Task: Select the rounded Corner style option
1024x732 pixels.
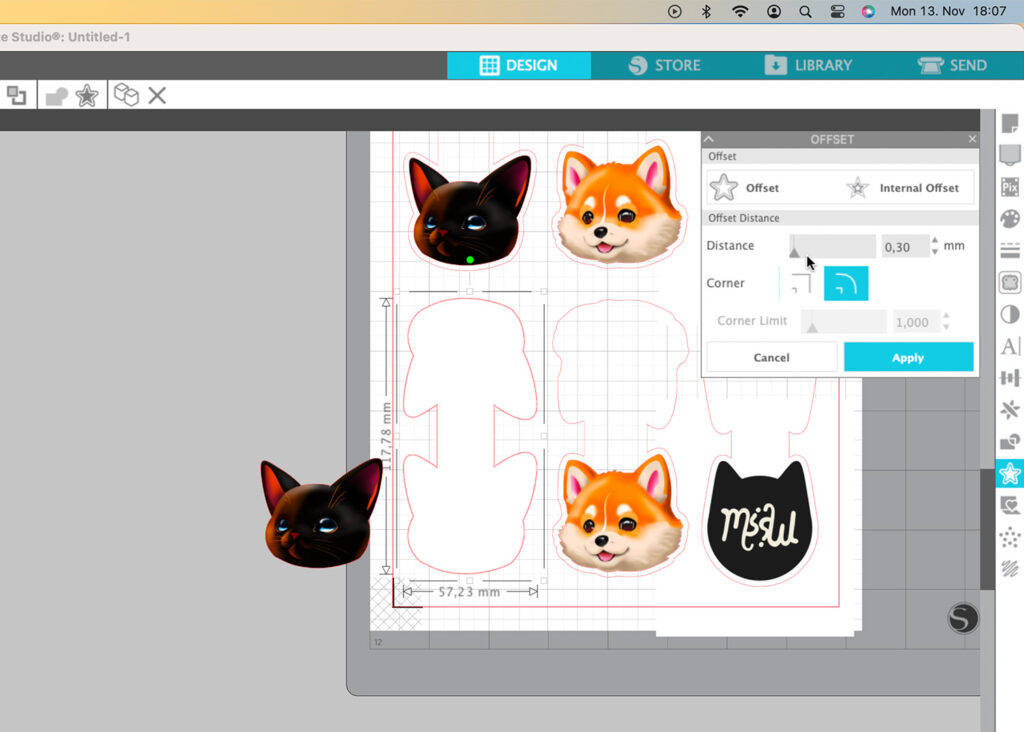Action: (846, 284)
